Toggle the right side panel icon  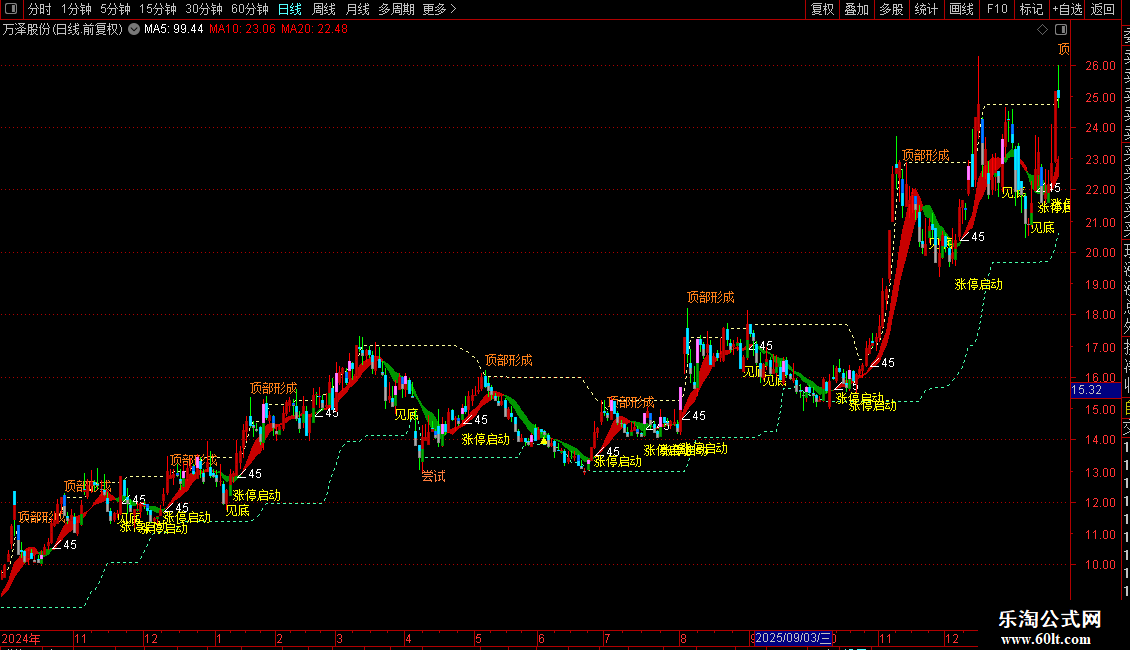pyautogui.click(x=1061, y=30)
